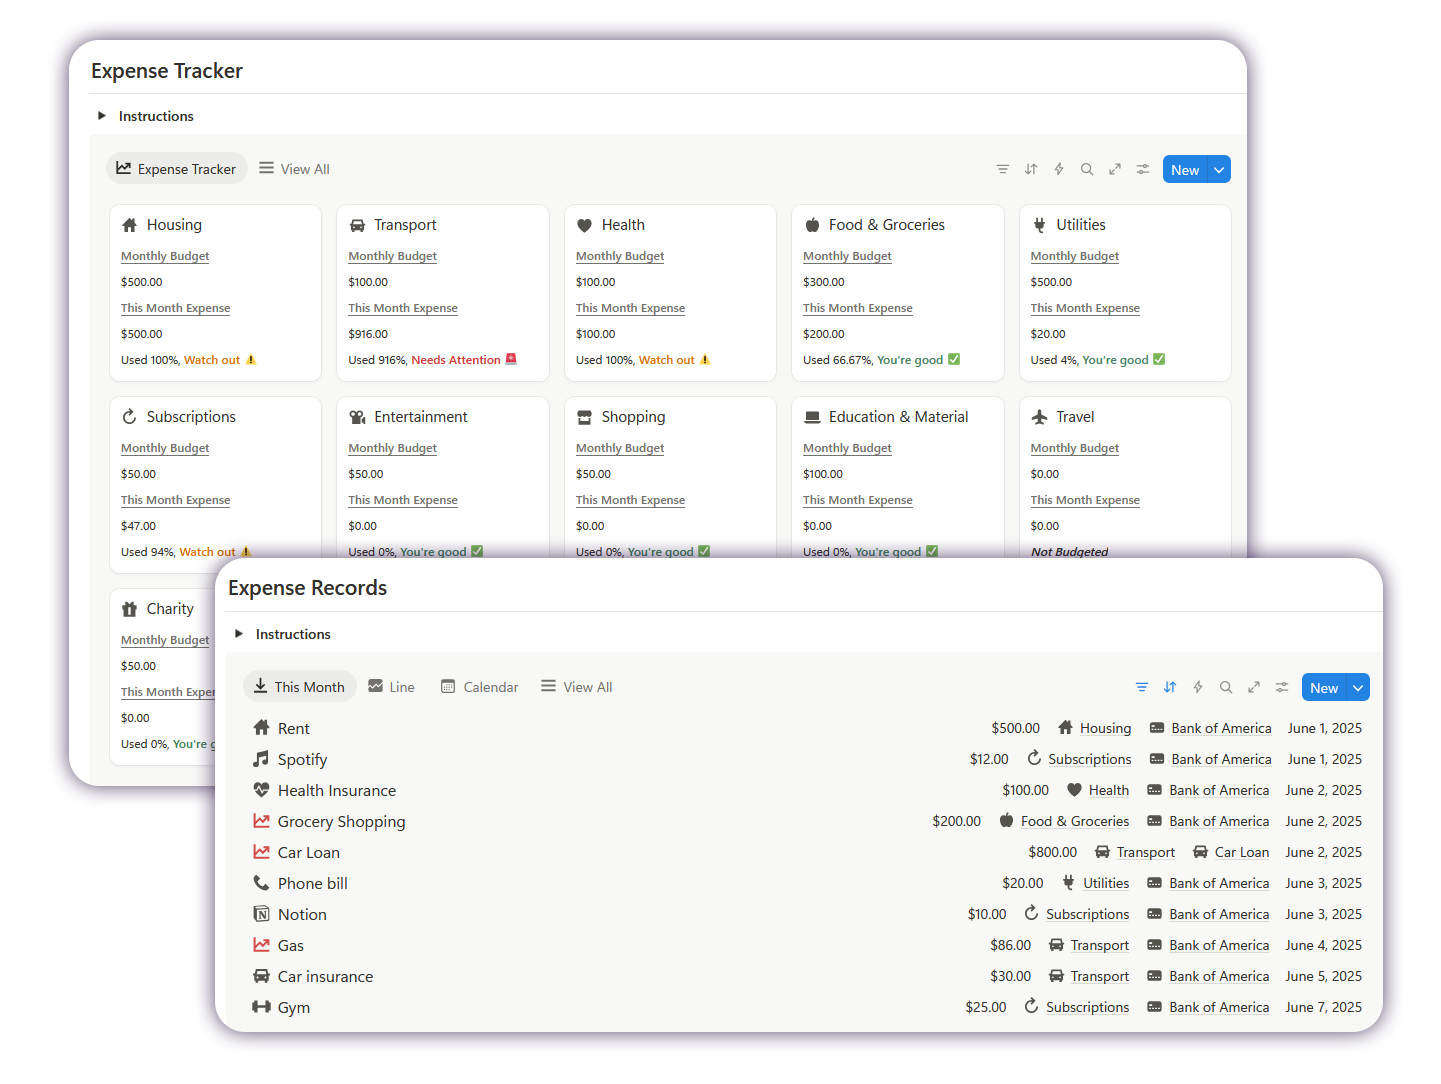Open the Food & Groceries link on Grocery Shopping row

[1074, 821]
